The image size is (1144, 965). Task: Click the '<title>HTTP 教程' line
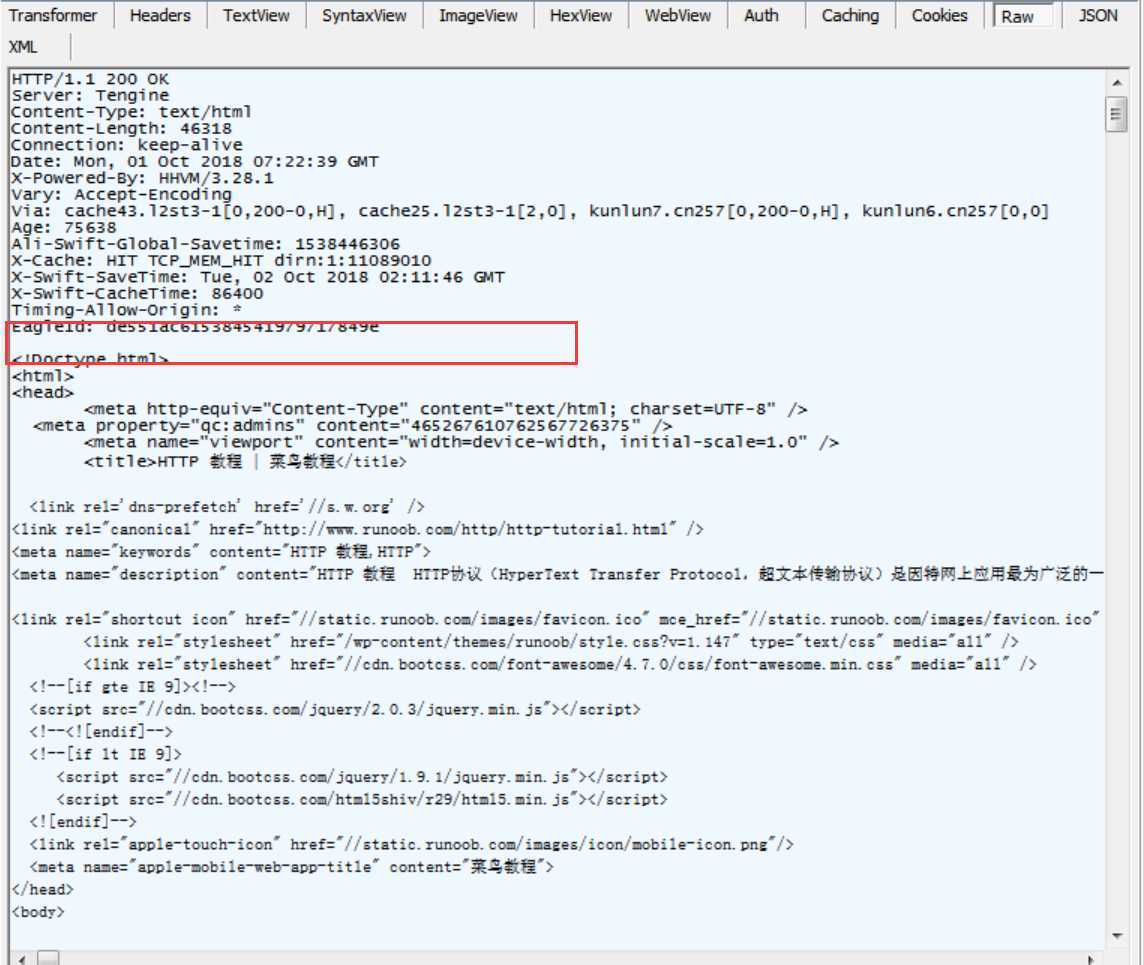tap(245, 461)
